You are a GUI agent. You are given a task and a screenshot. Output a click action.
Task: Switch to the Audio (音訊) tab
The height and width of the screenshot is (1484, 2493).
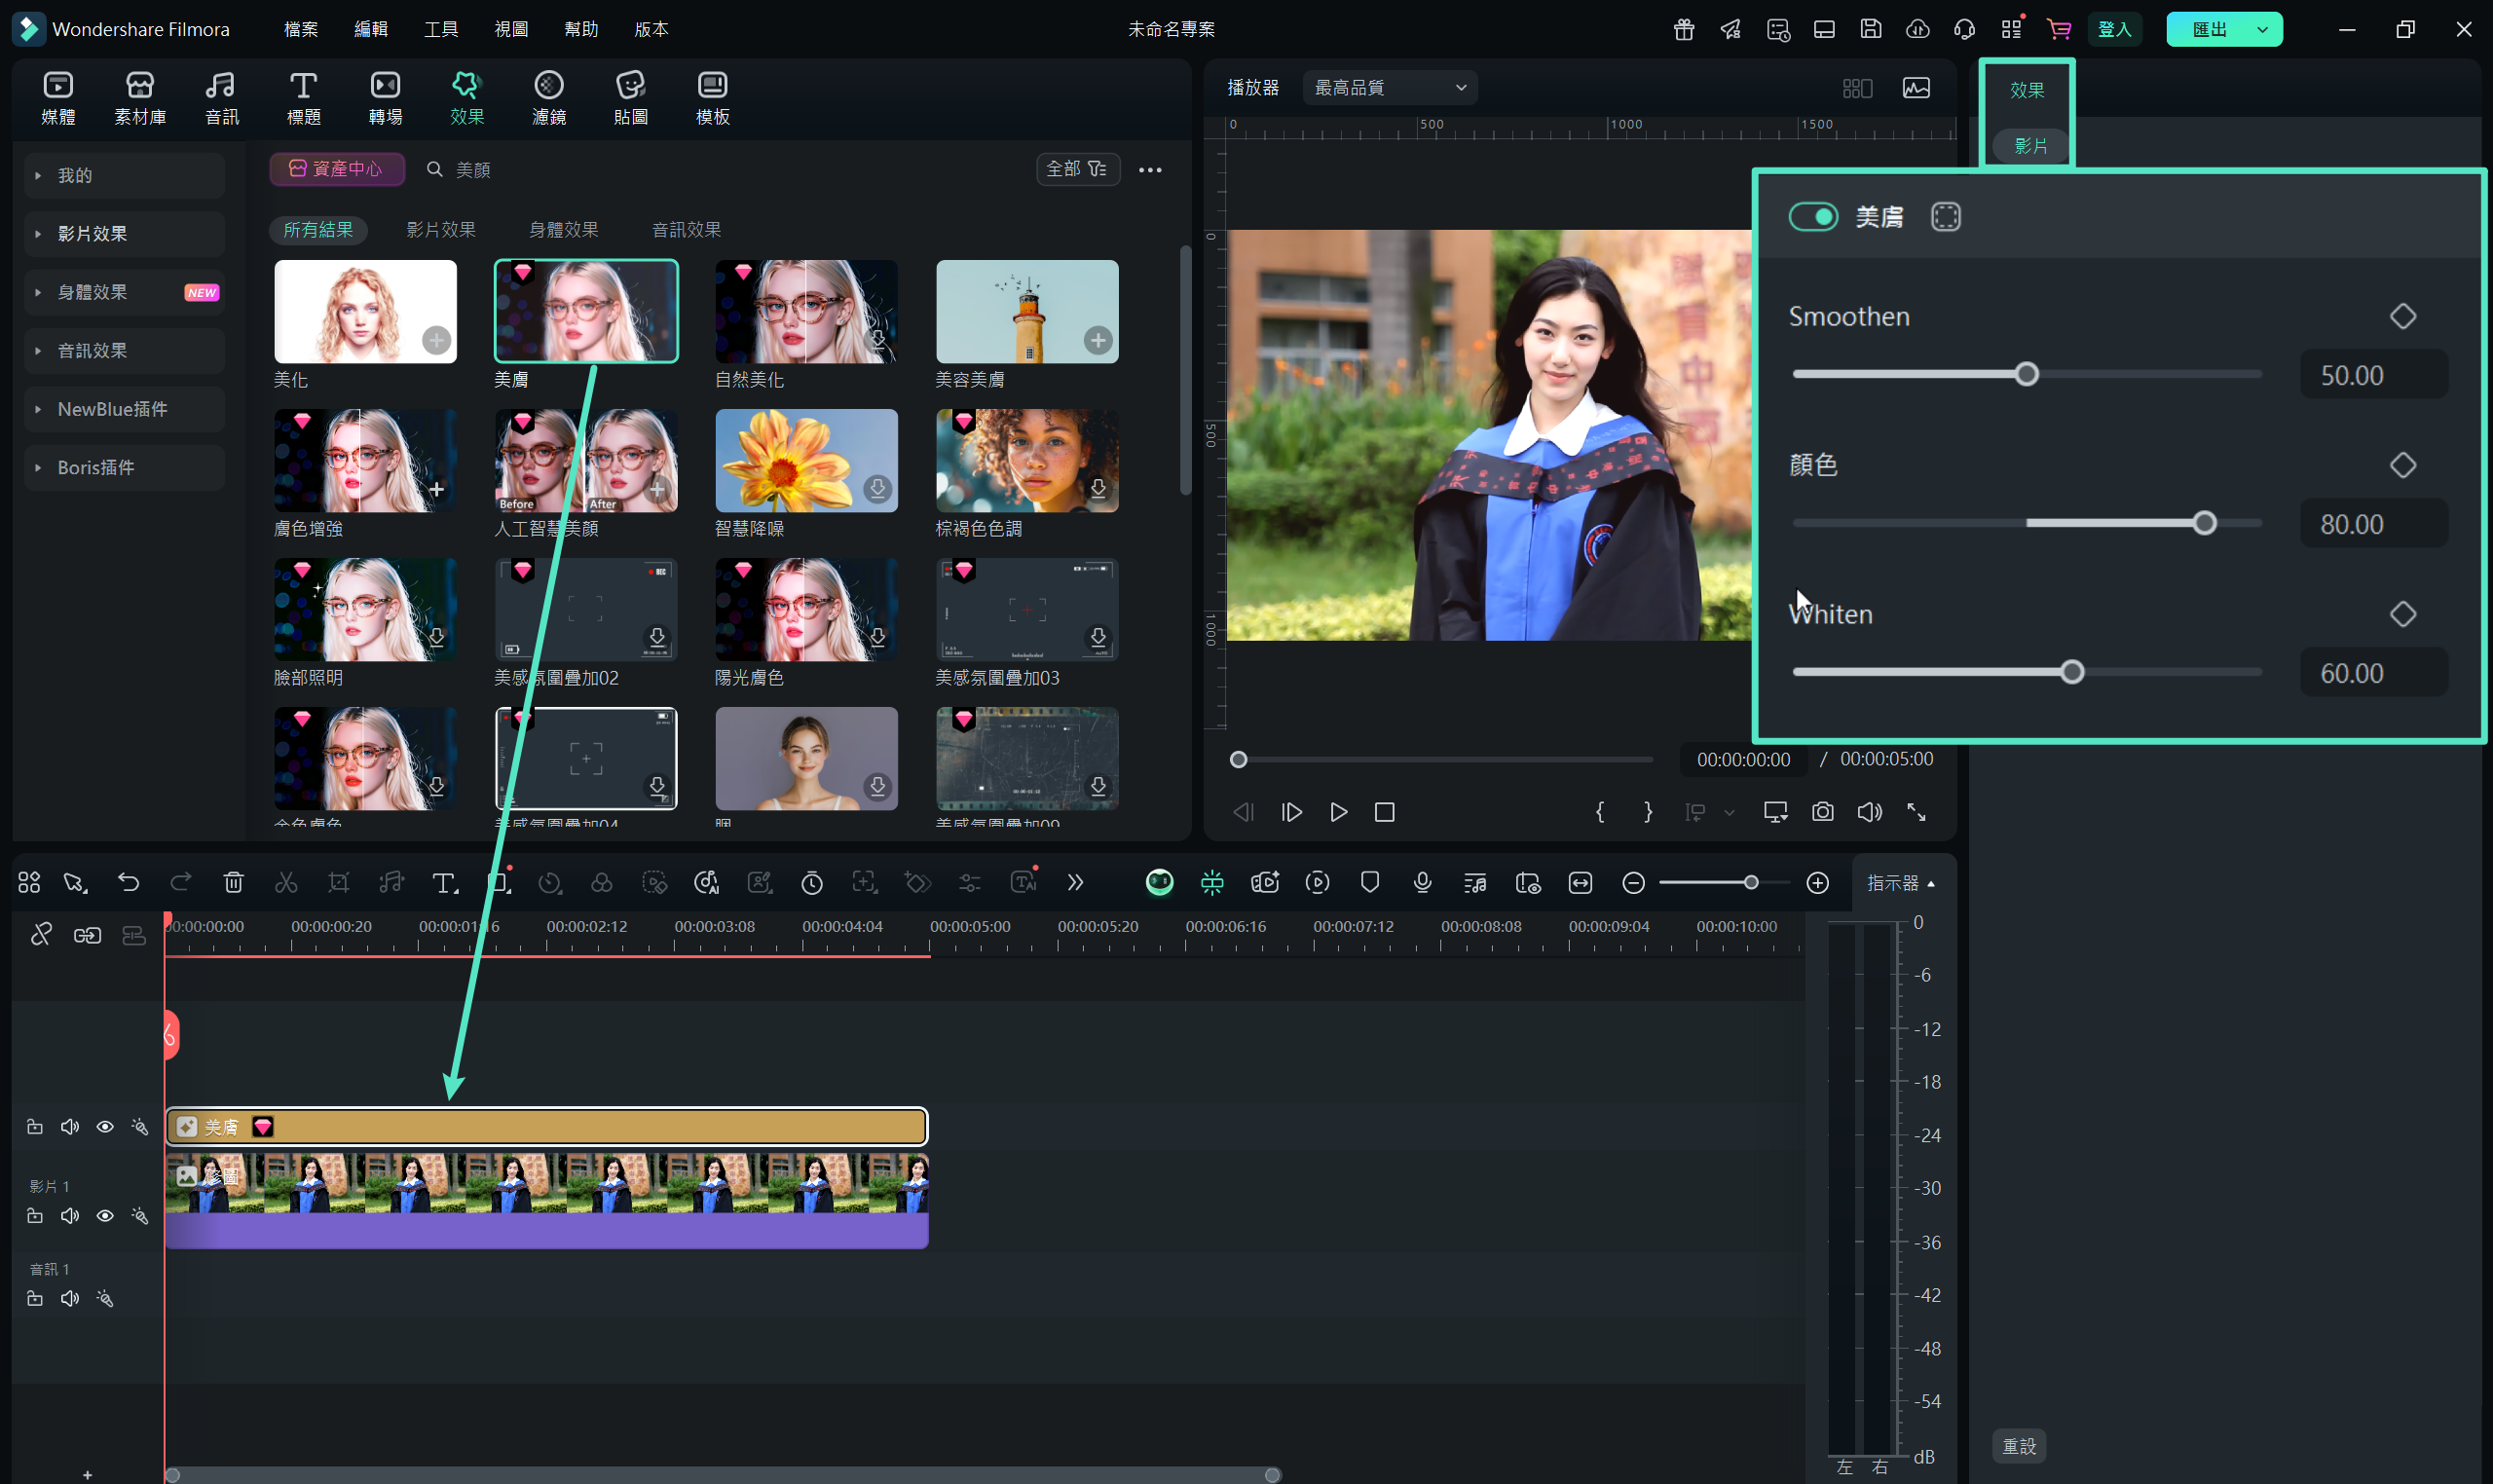[221, 98]
